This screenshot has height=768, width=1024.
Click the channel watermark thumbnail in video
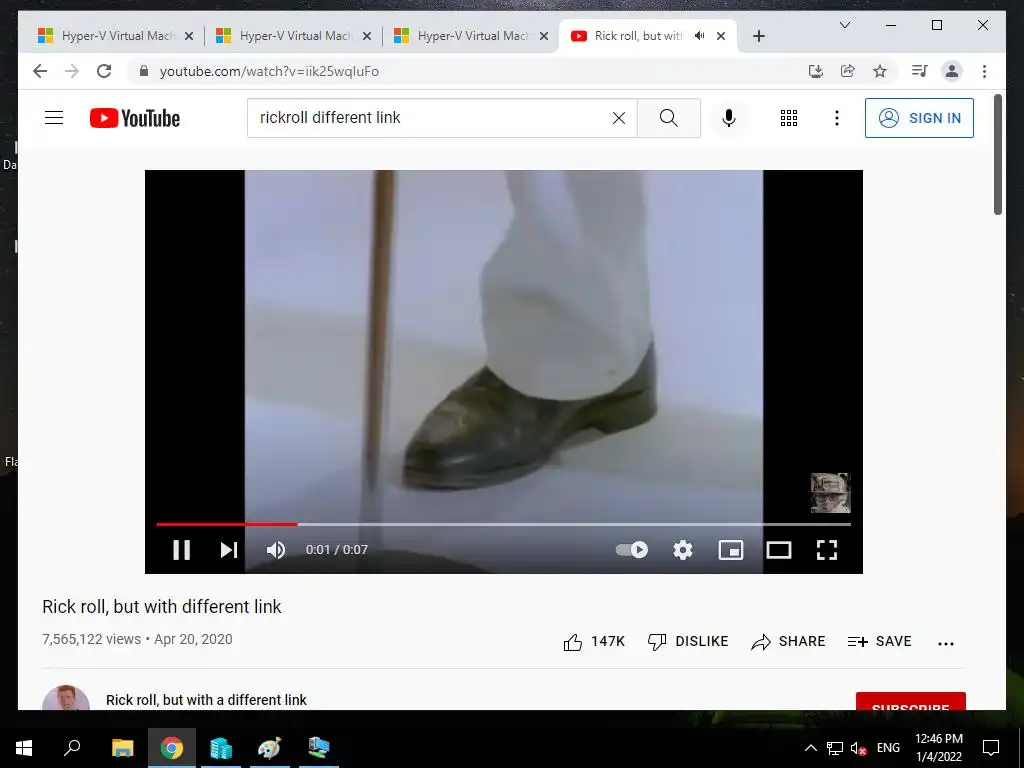click(x=830, y=493)
